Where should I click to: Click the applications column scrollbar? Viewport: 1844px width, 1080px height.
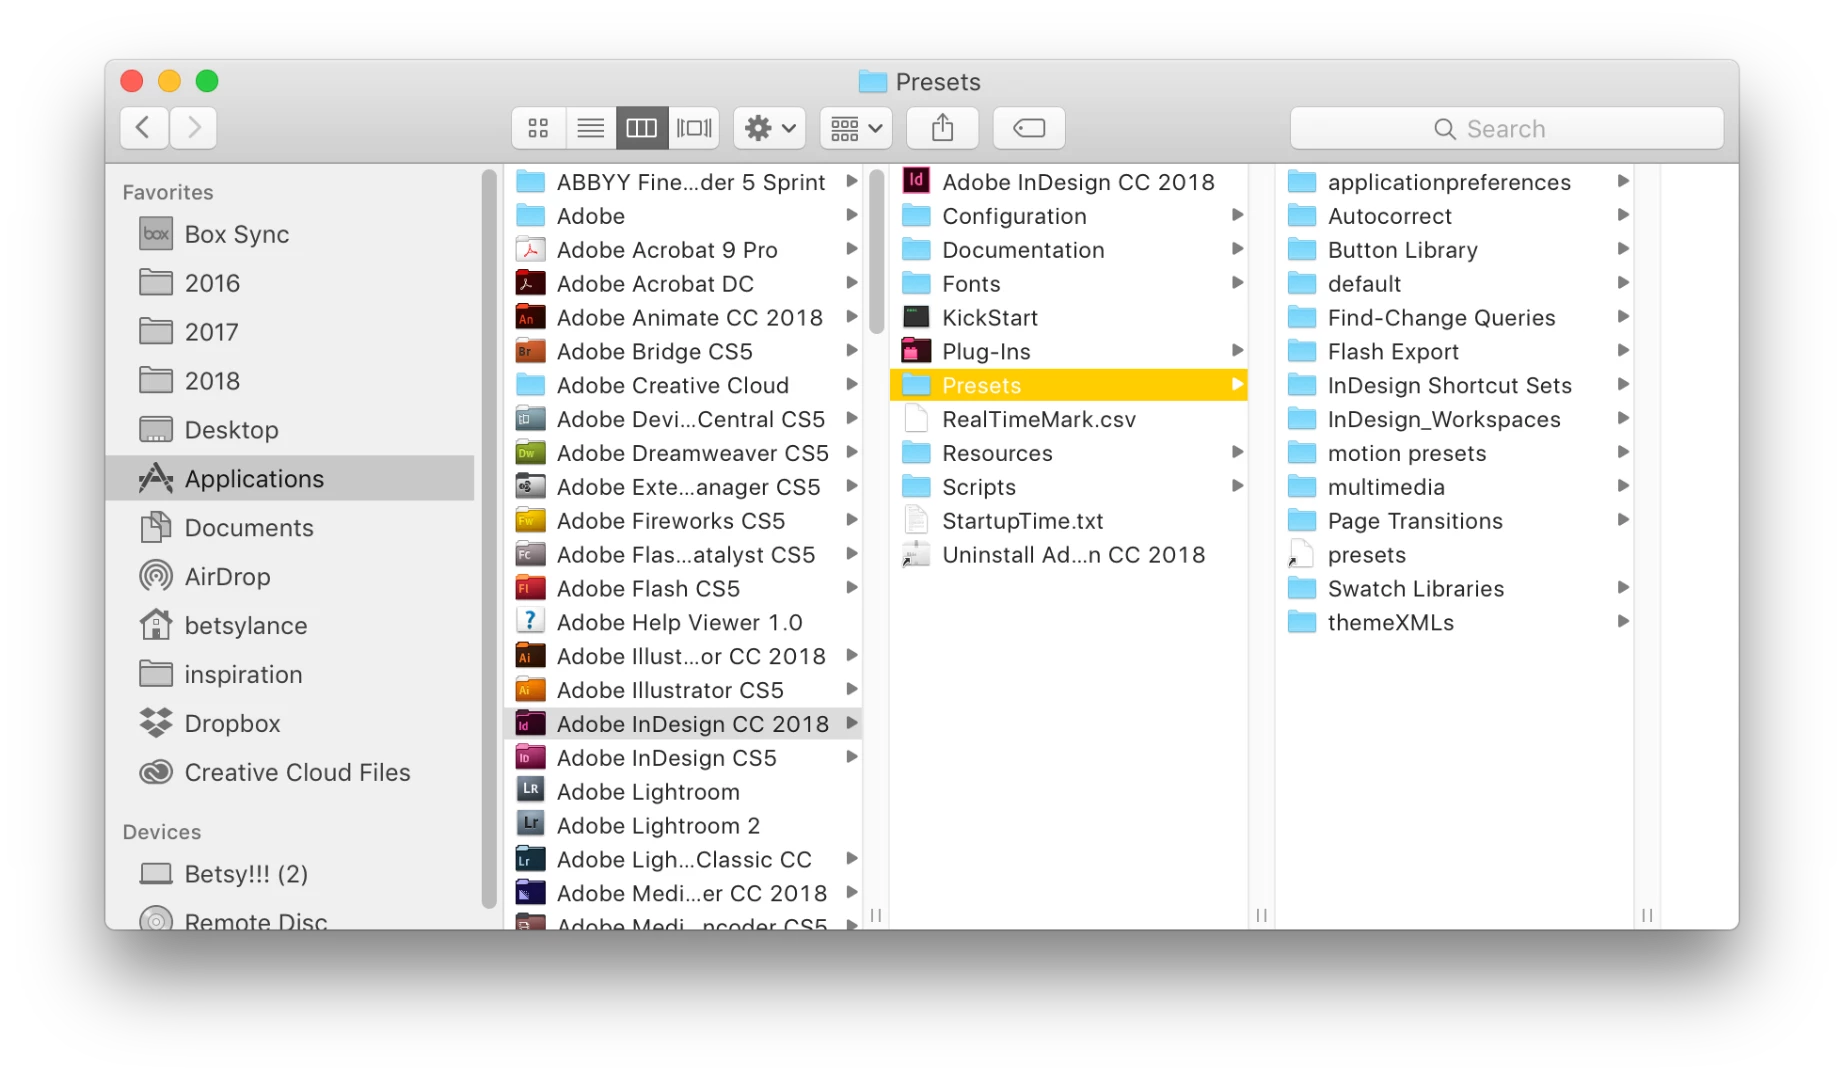click(876, 251)
